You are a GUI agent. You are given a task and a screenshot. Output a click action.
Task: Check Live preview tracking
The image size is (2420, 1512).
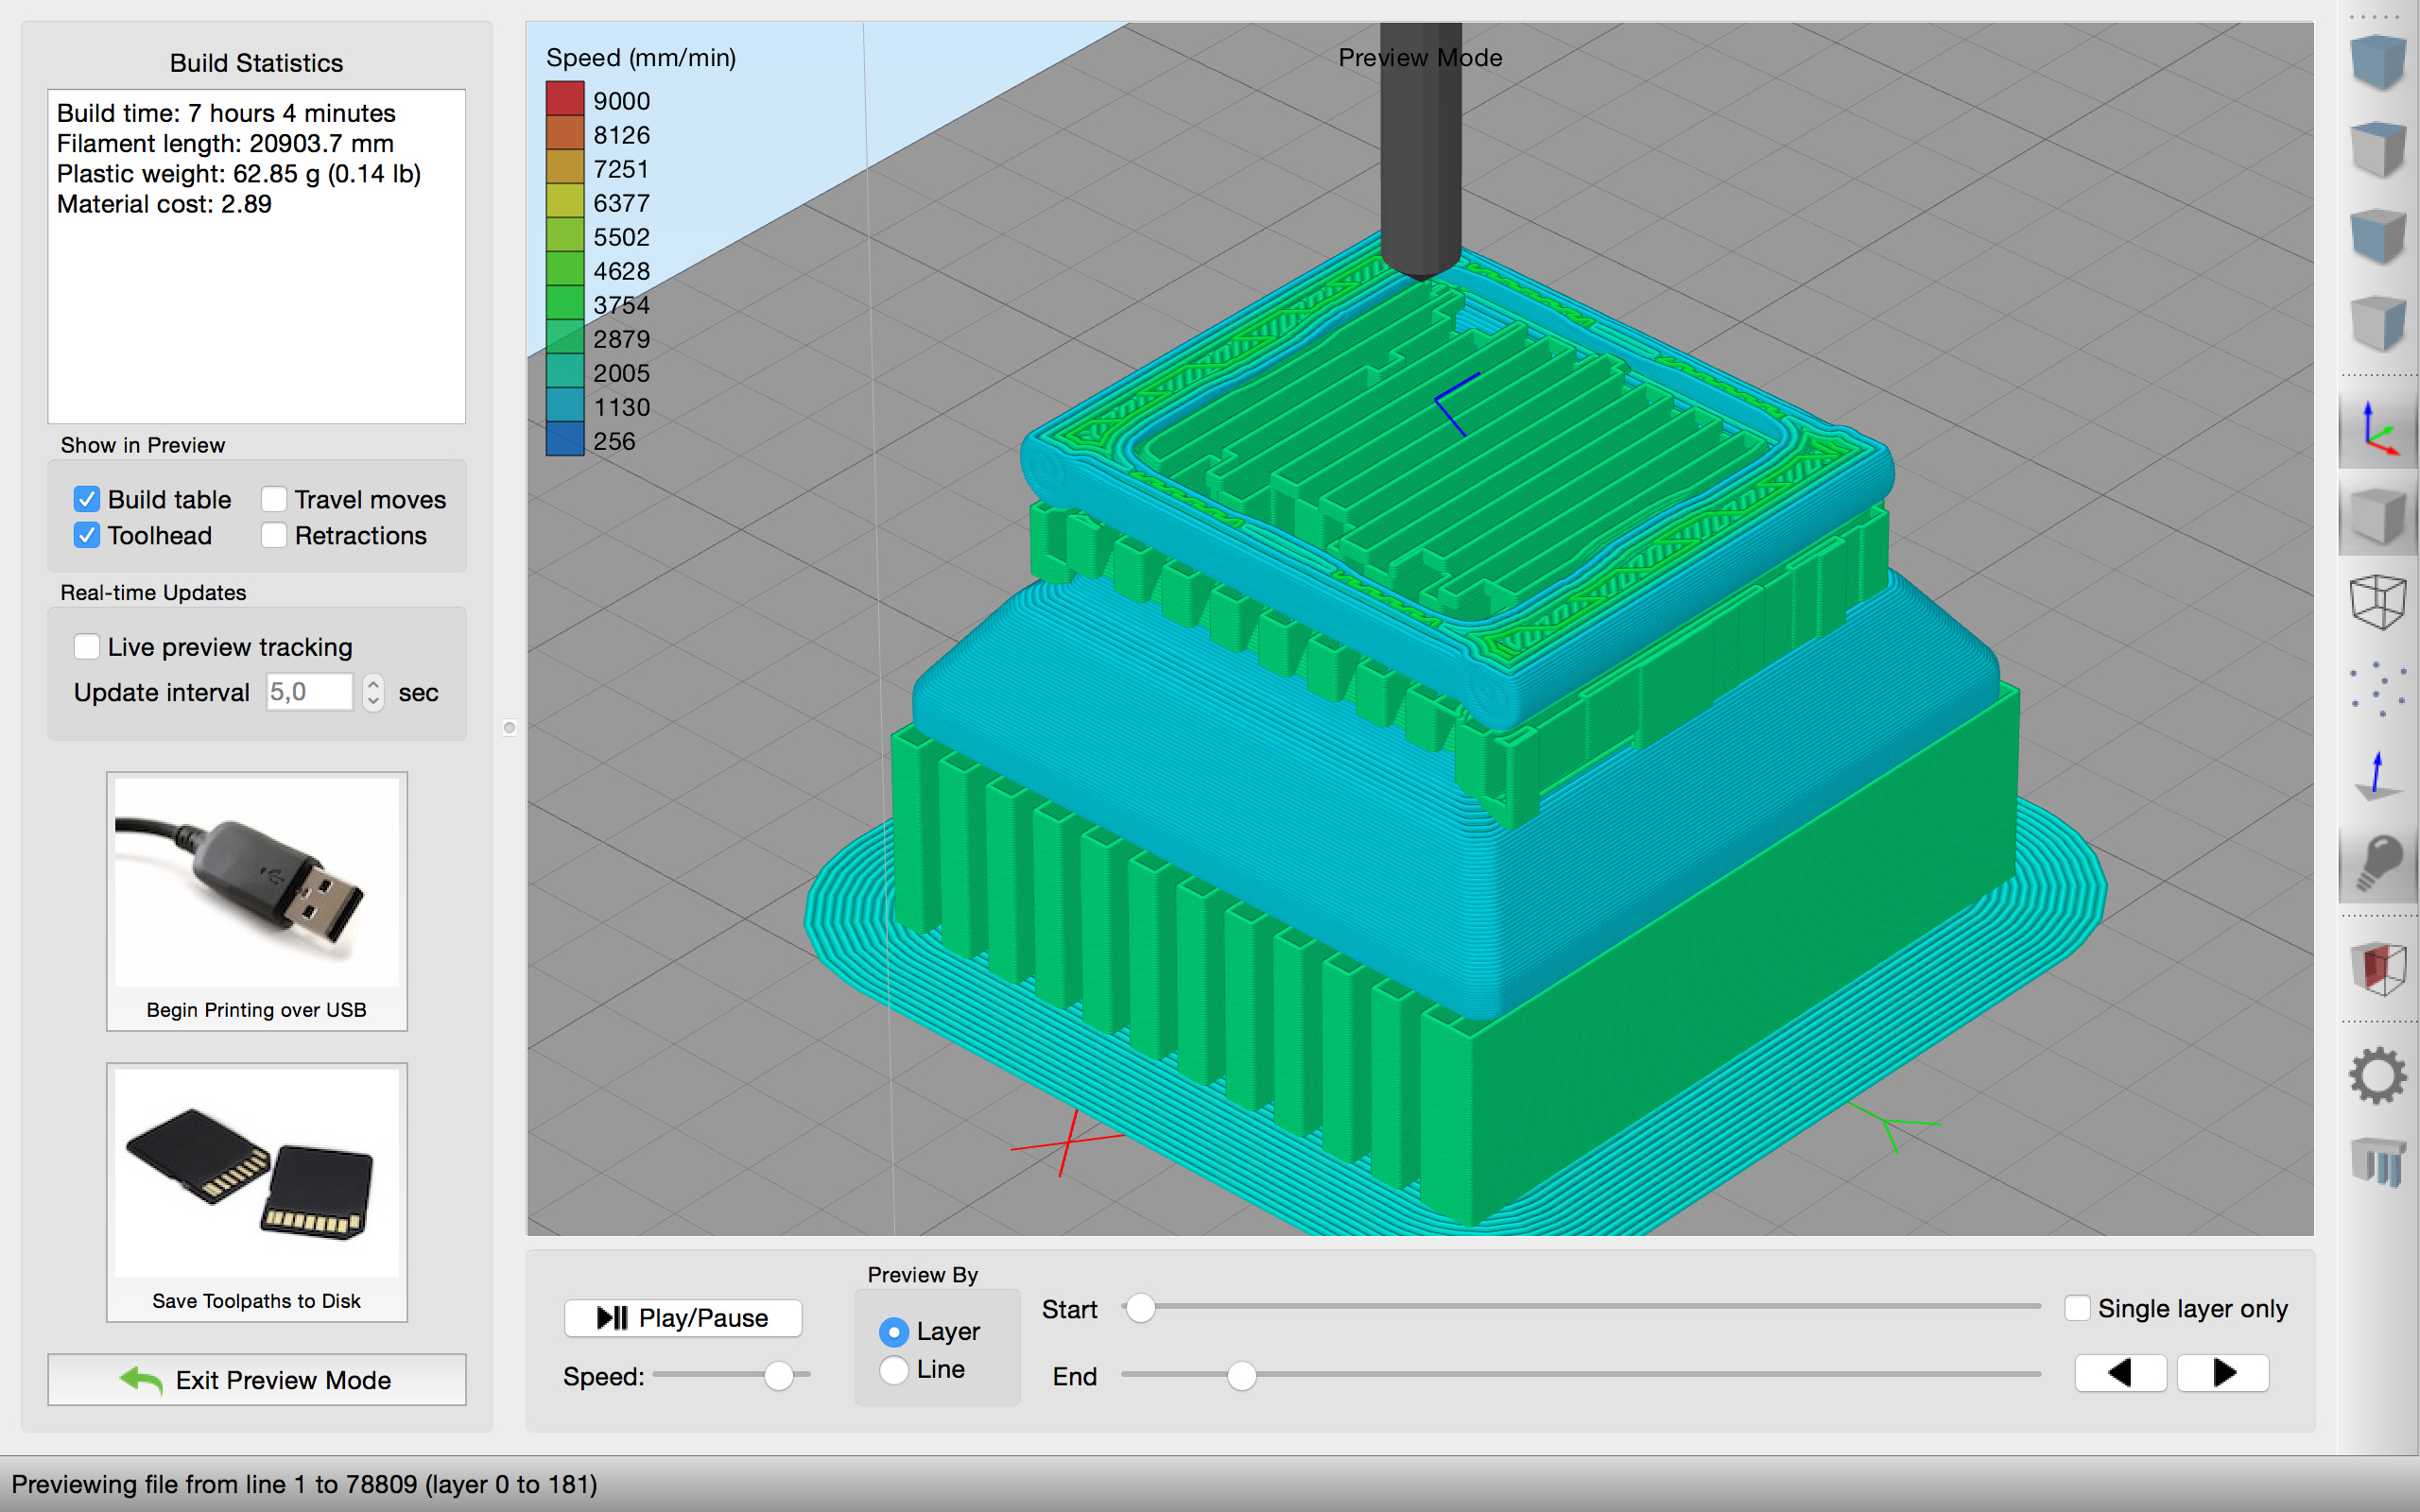pos(87,647)
